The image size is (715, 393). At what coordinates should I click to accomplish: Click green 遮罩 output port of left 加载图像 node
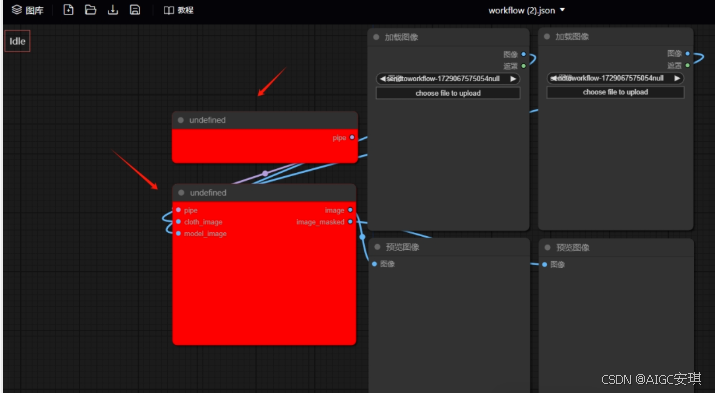coord(523,66)
